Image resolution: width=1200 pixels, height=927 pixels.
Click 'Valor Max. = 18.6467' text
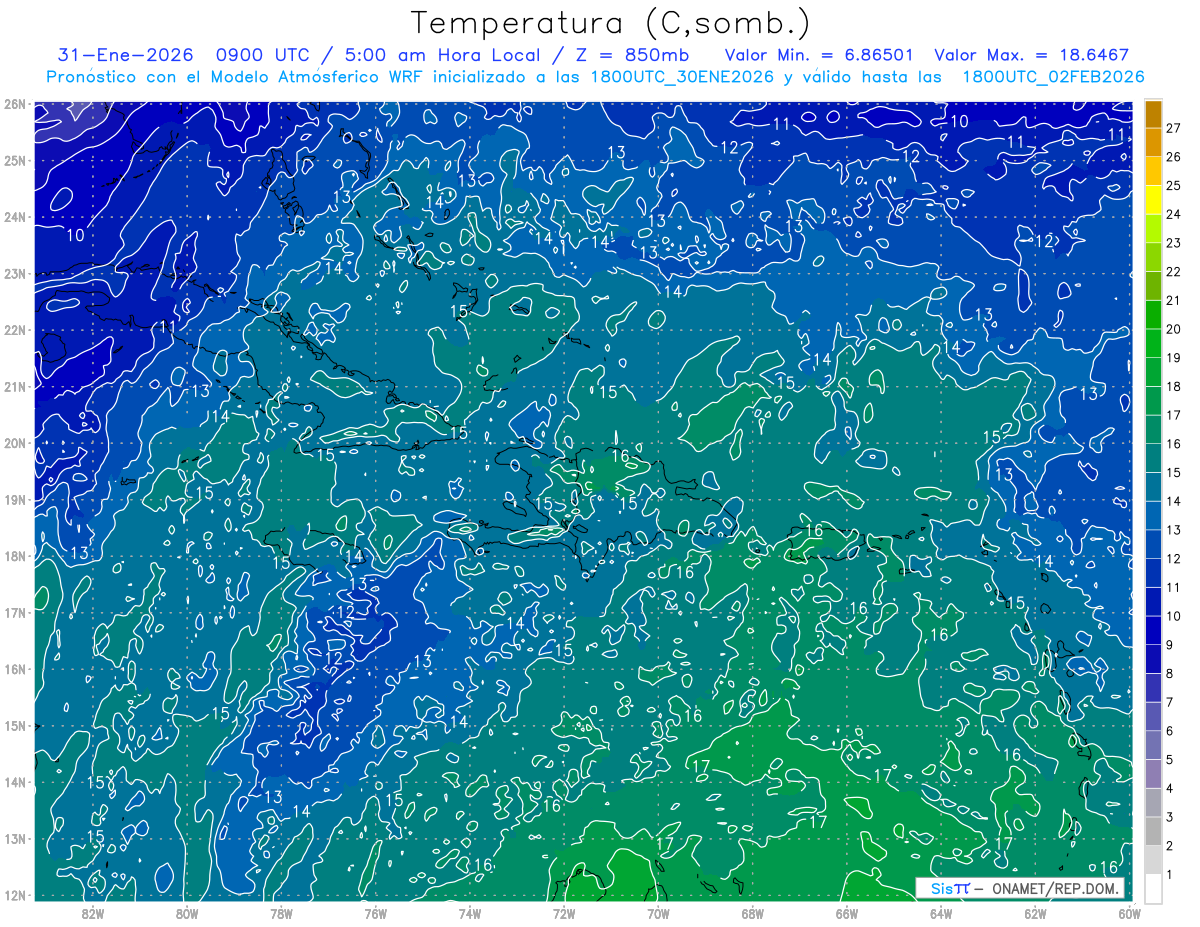[1032, 55]
